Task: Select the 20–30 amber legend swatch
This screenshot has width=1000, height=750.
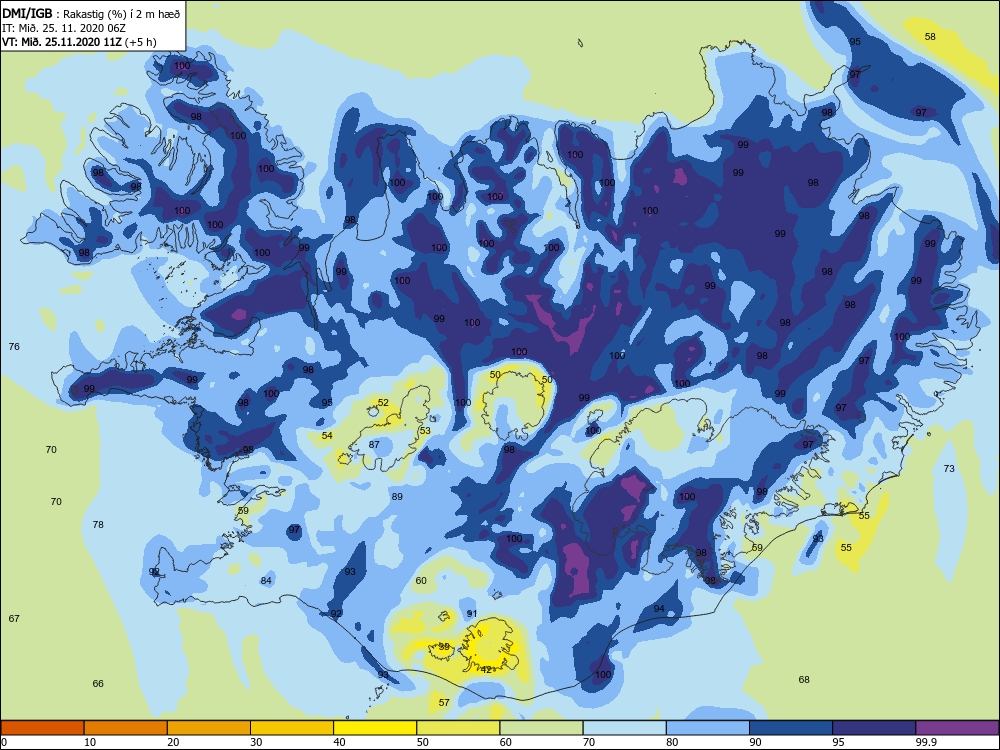Action: 209,728
